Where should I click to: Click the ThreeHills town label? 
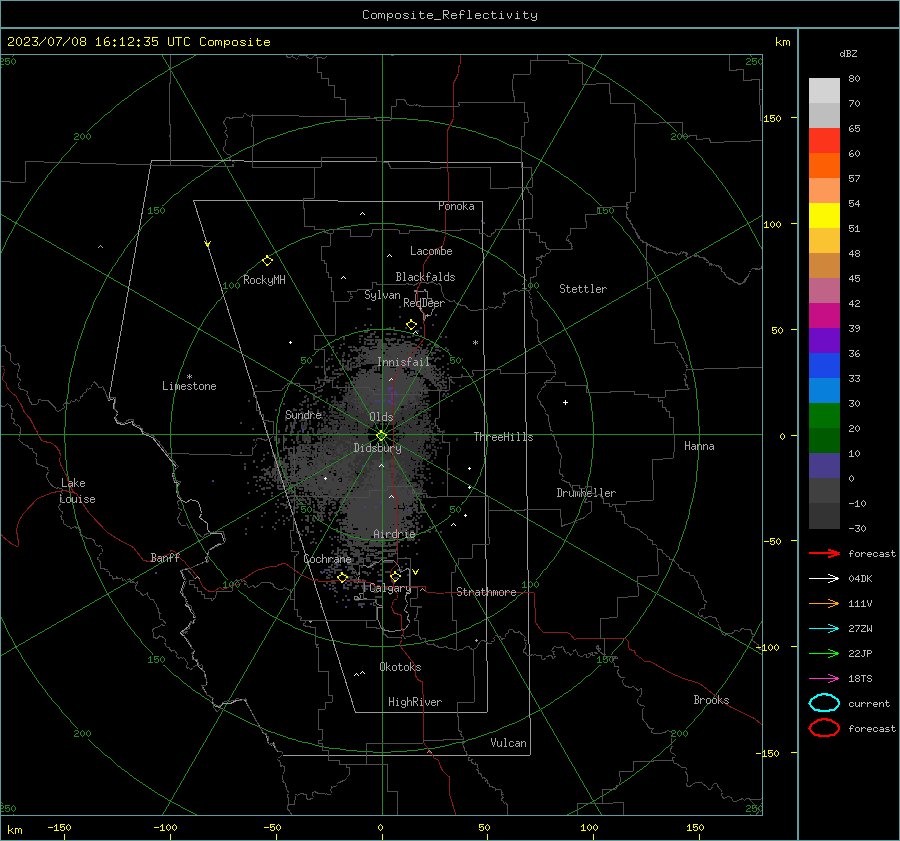click(x=503, y=437)
